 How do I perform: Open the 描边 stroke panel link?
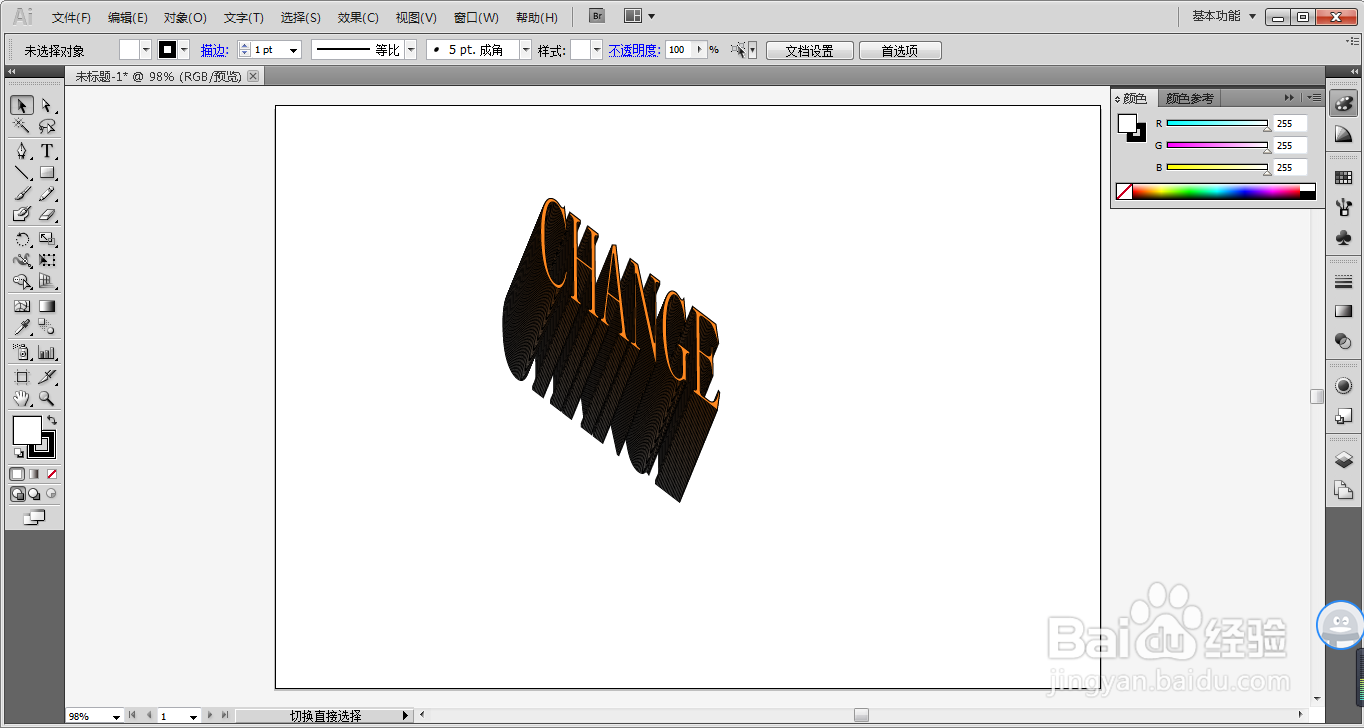tap(214, 50)
